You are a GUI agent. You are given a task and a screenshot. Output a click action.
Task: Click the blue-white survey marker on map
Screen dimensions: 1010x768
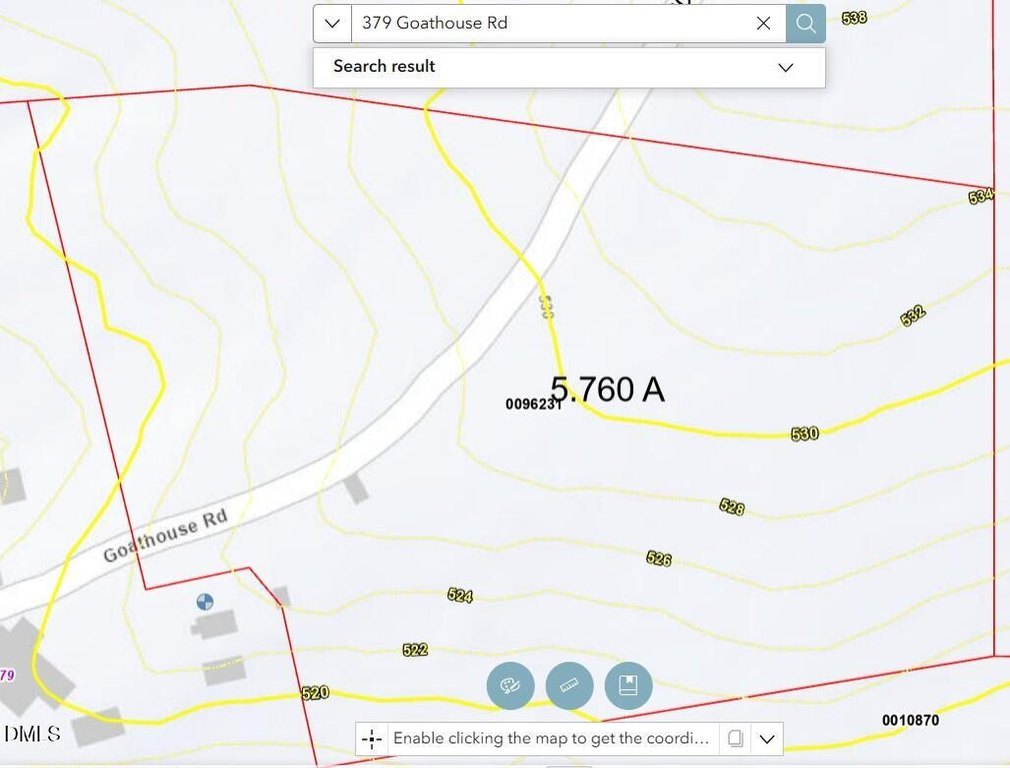pos(205,601)
